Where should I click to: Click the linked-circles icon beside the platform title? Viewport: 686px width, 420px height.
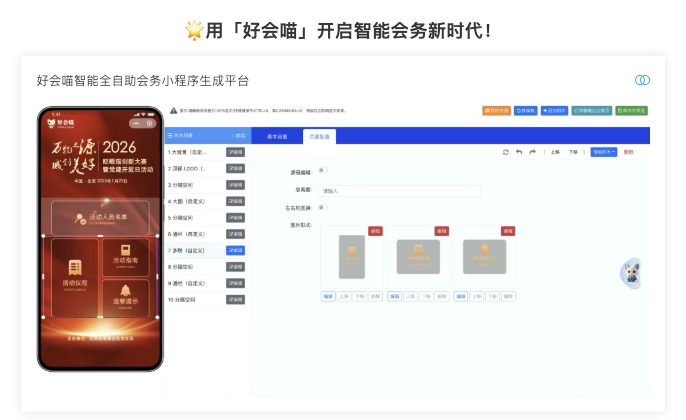[642, 80]
